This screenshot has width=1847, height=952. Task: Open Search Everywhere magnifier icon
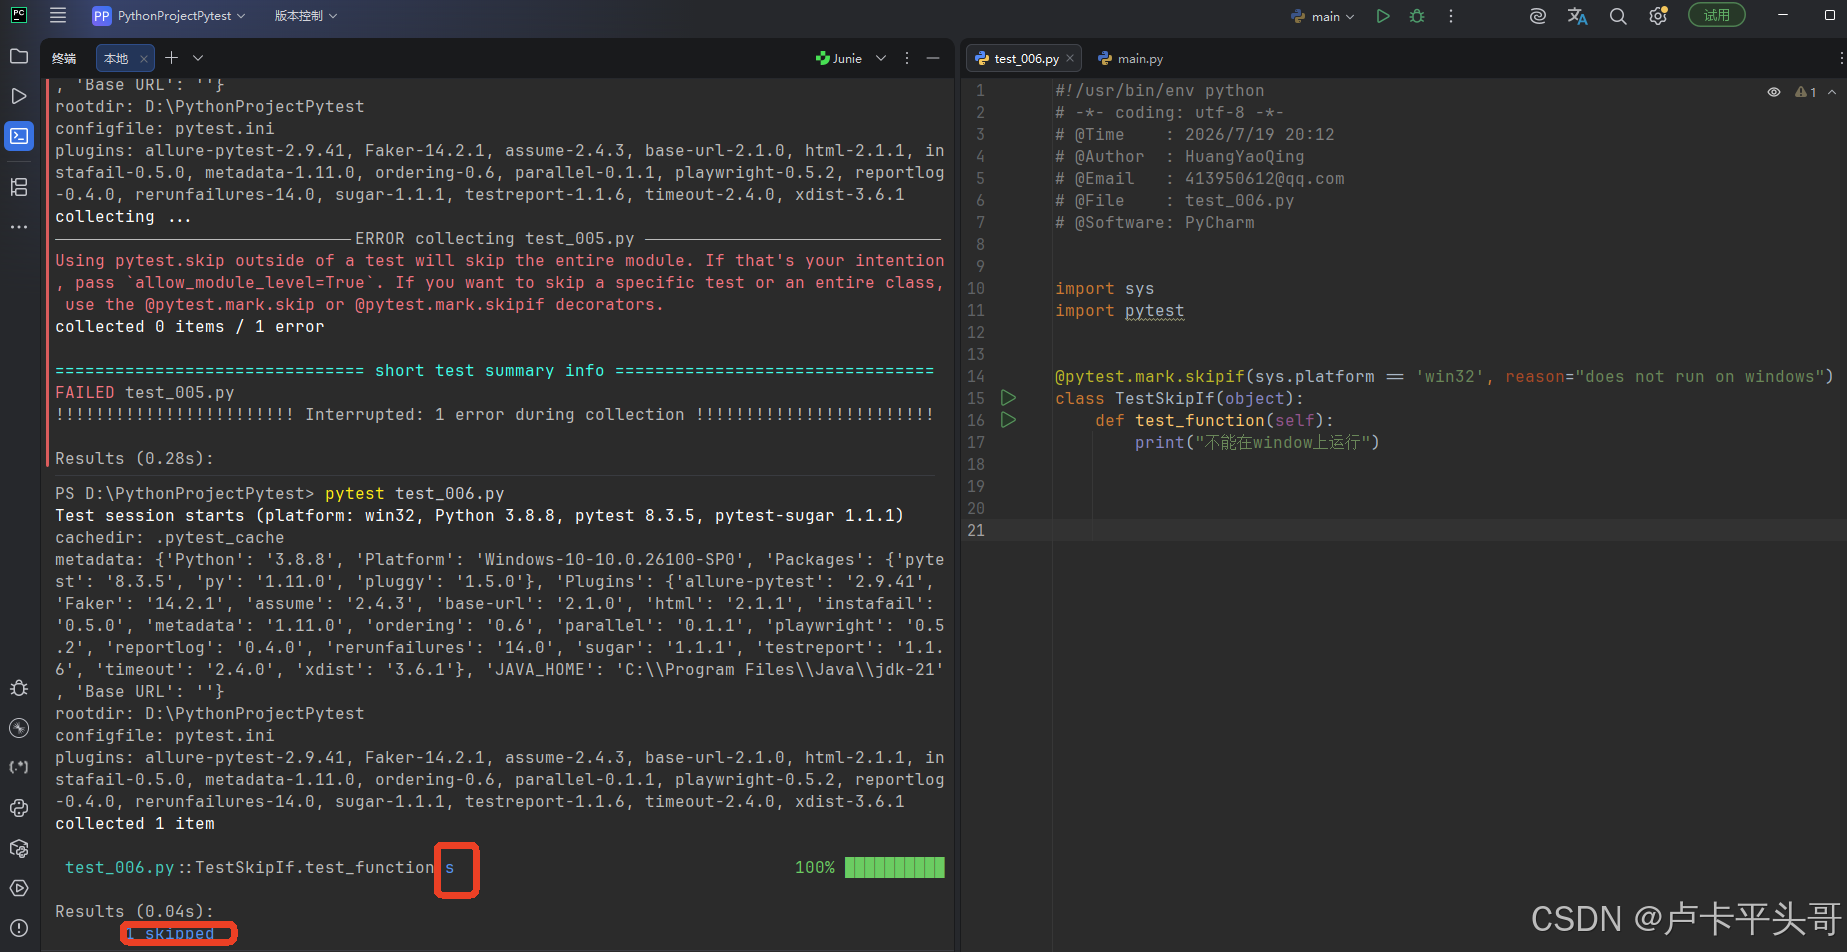pos(1618,16)
